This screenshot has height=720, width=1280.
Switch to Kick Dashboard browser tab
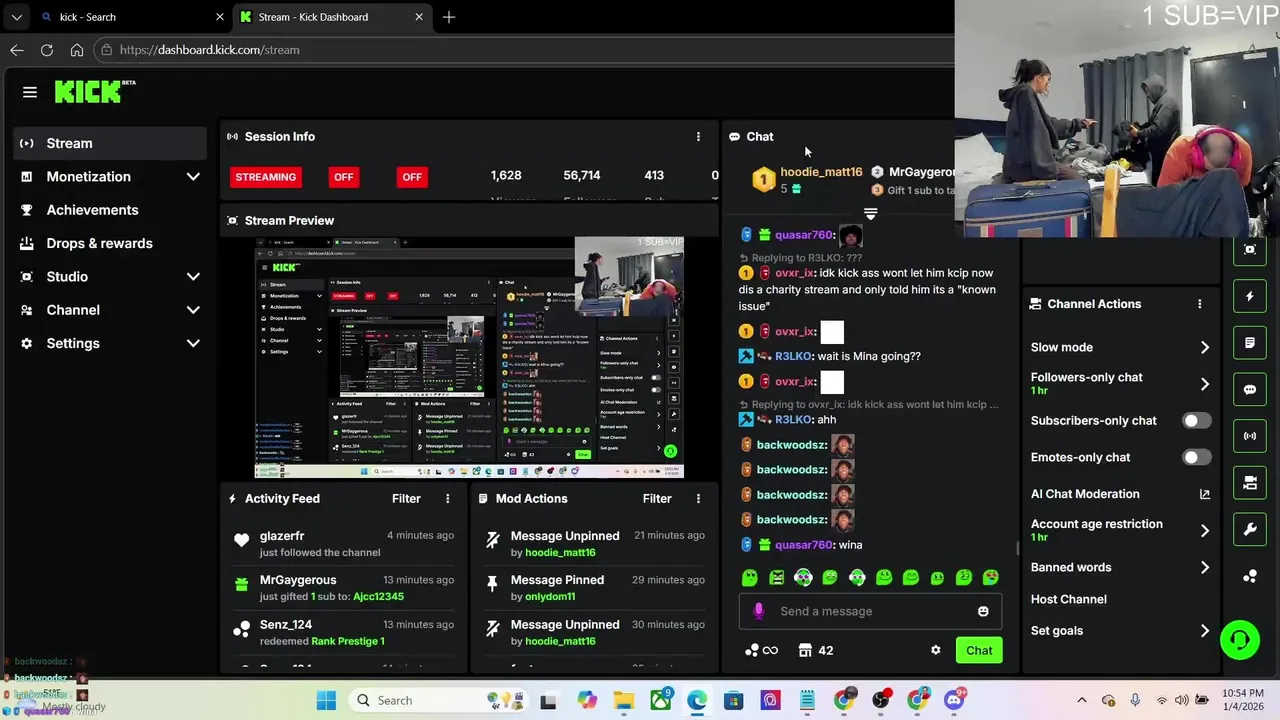coord(330,17)
